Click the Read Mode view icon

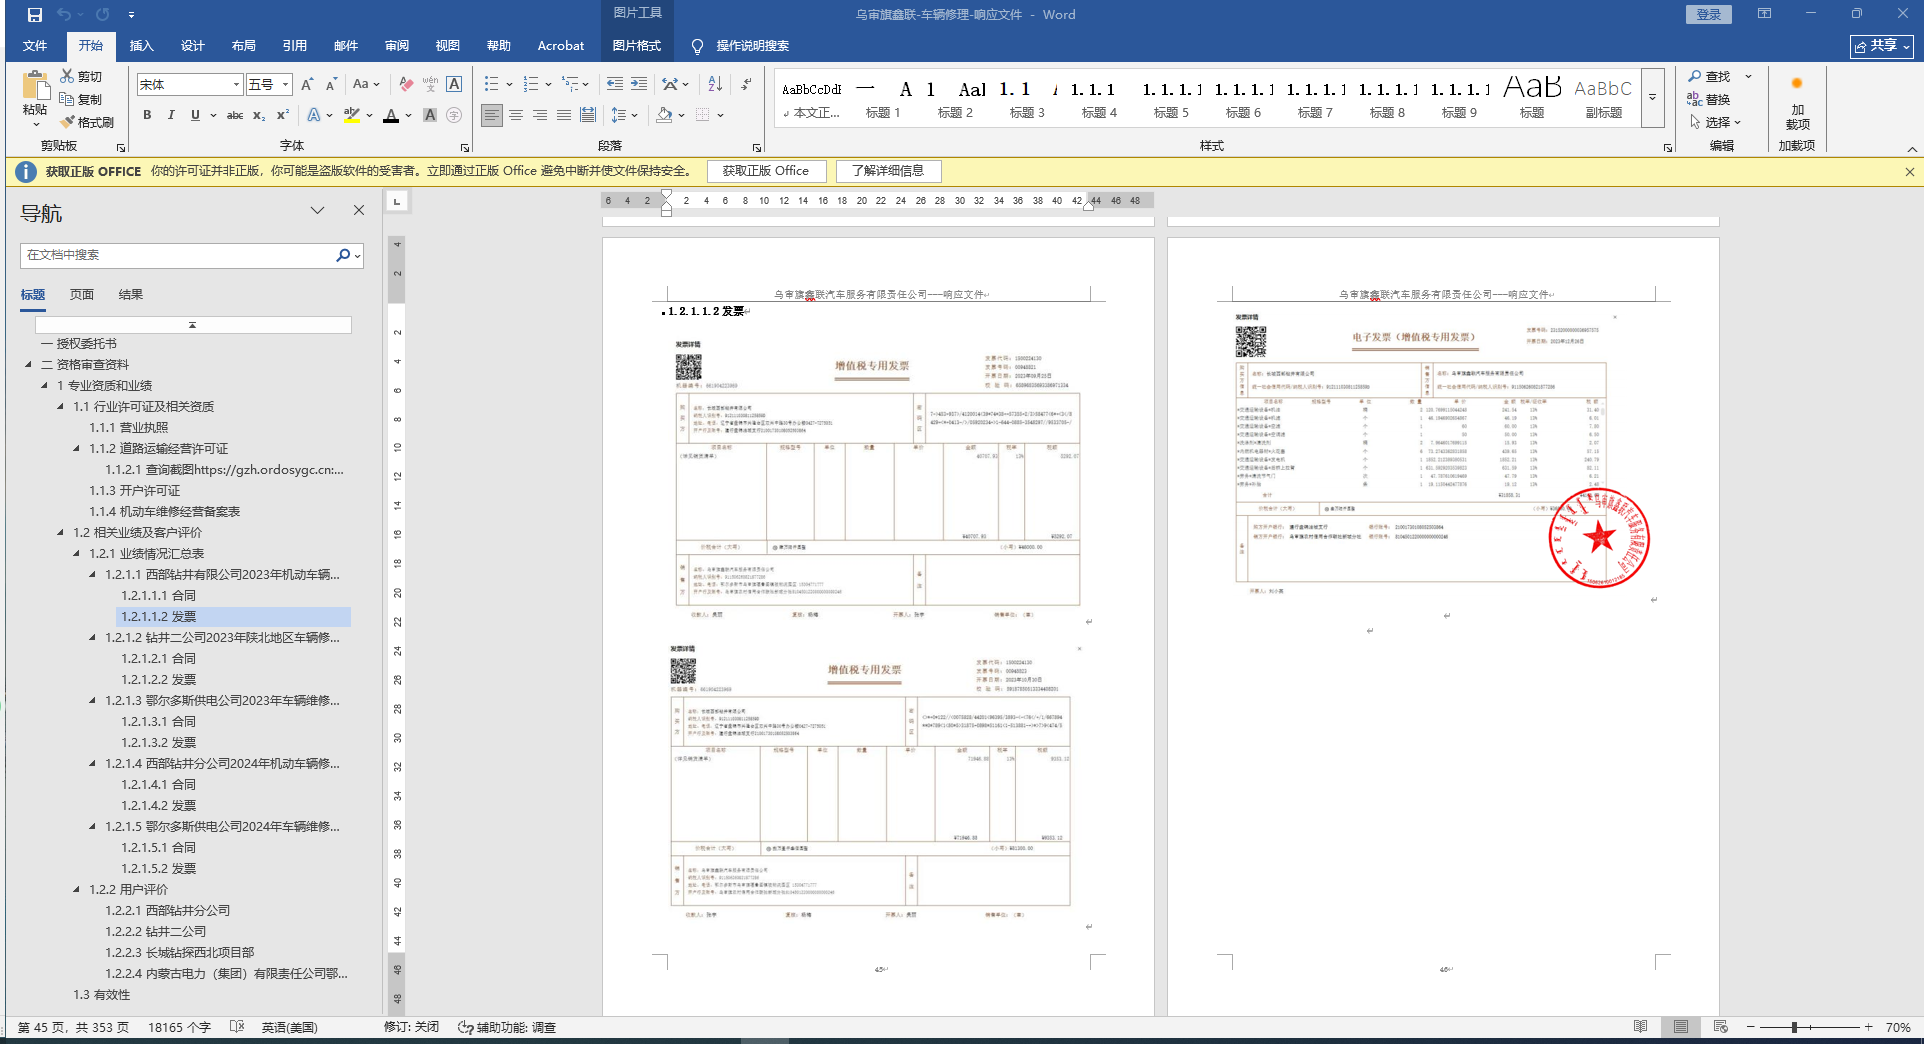1641,1027
